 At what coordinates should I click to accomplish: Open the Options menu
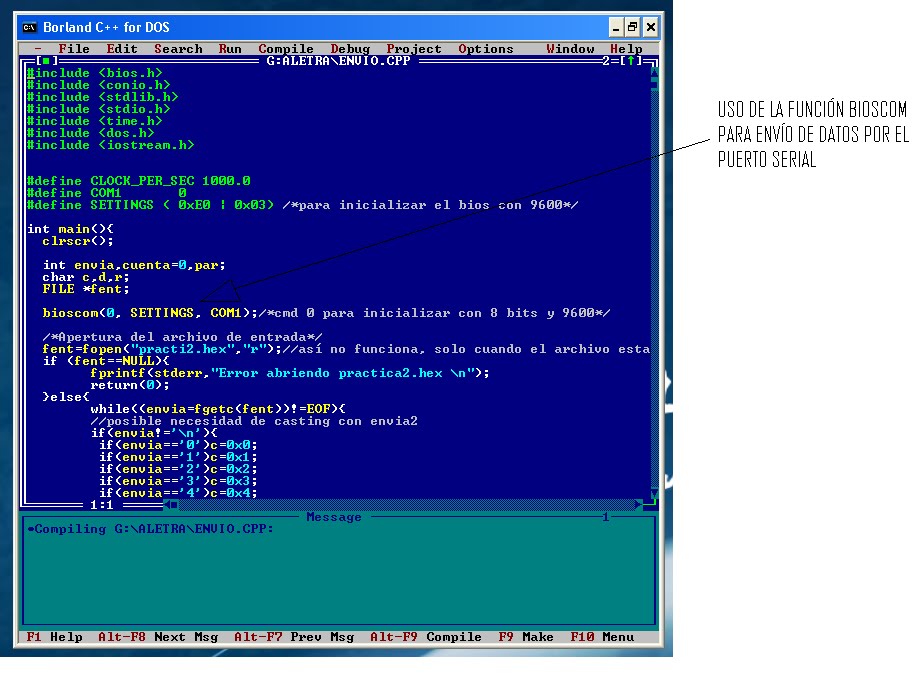[486, 48]
